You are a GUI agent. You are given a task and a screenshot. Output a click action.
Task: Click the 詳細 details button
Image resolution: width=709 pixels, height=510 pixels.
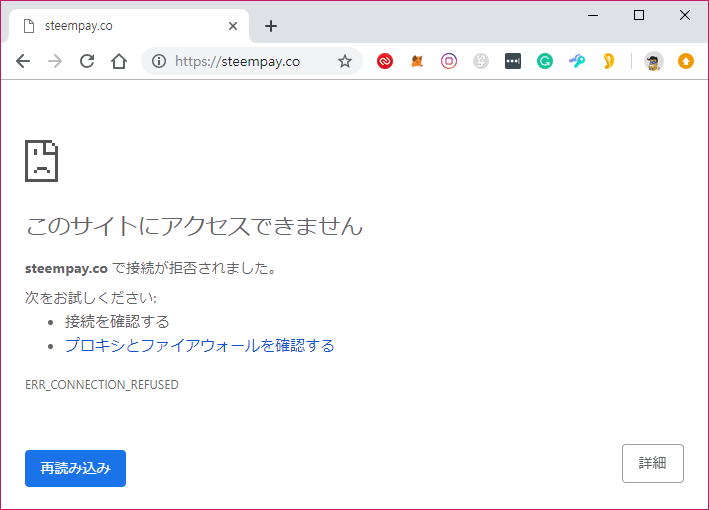652,463
